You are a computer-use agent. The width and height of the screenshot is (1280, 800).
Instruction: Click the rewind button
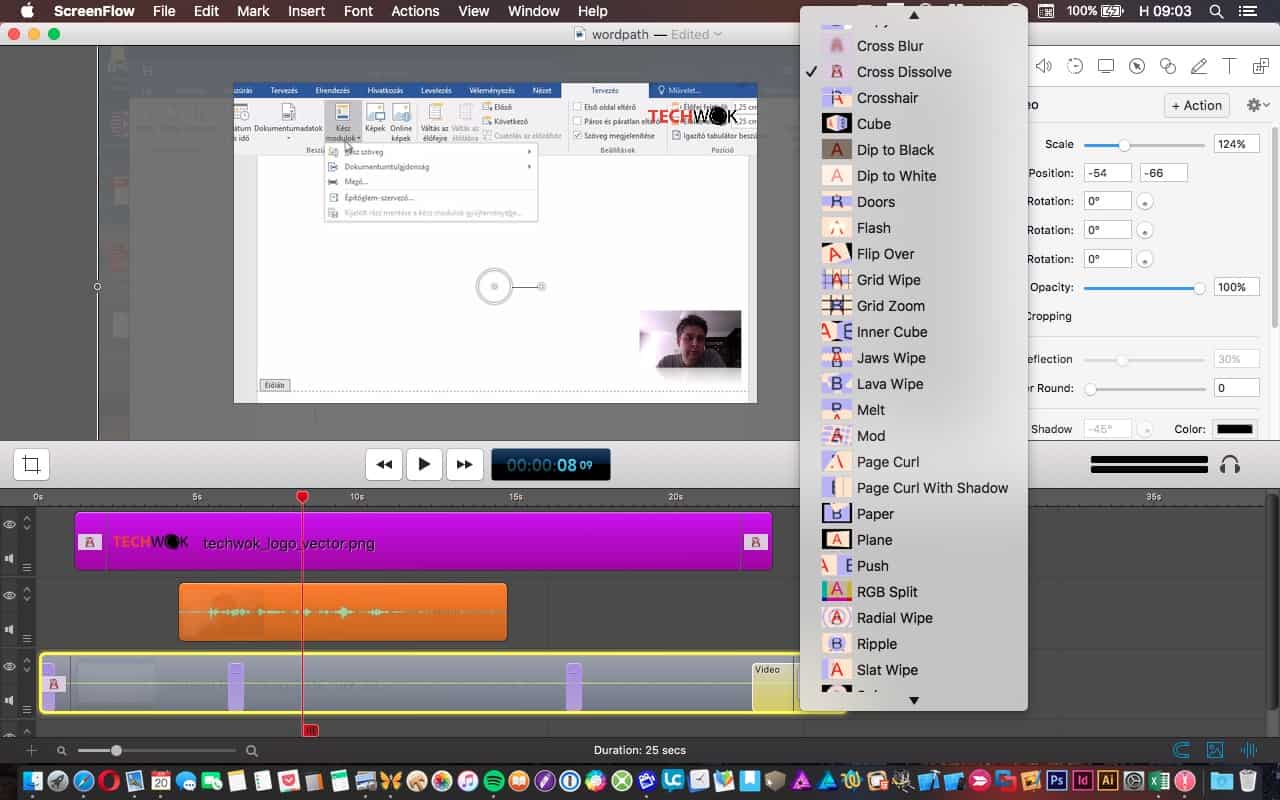384,464
